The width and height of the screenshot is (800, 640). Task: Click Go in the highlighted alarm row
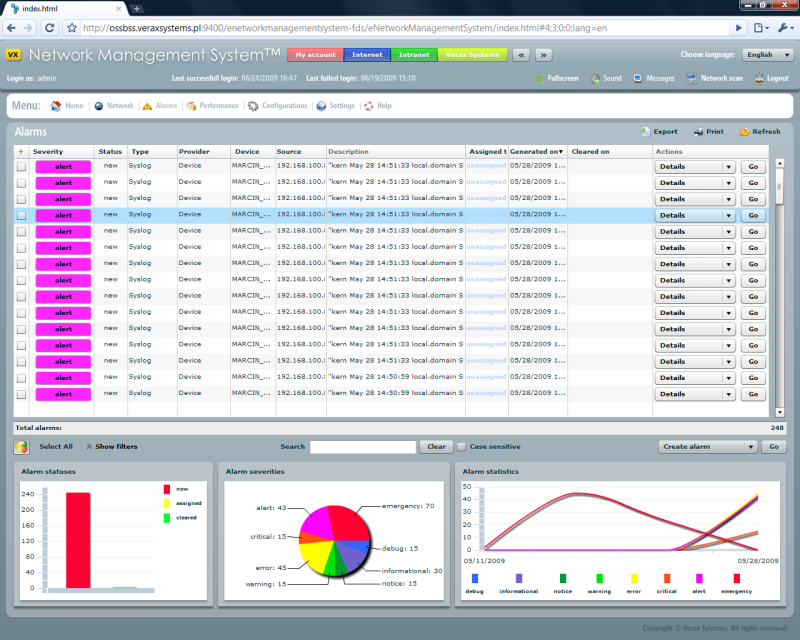coord(753,215)
